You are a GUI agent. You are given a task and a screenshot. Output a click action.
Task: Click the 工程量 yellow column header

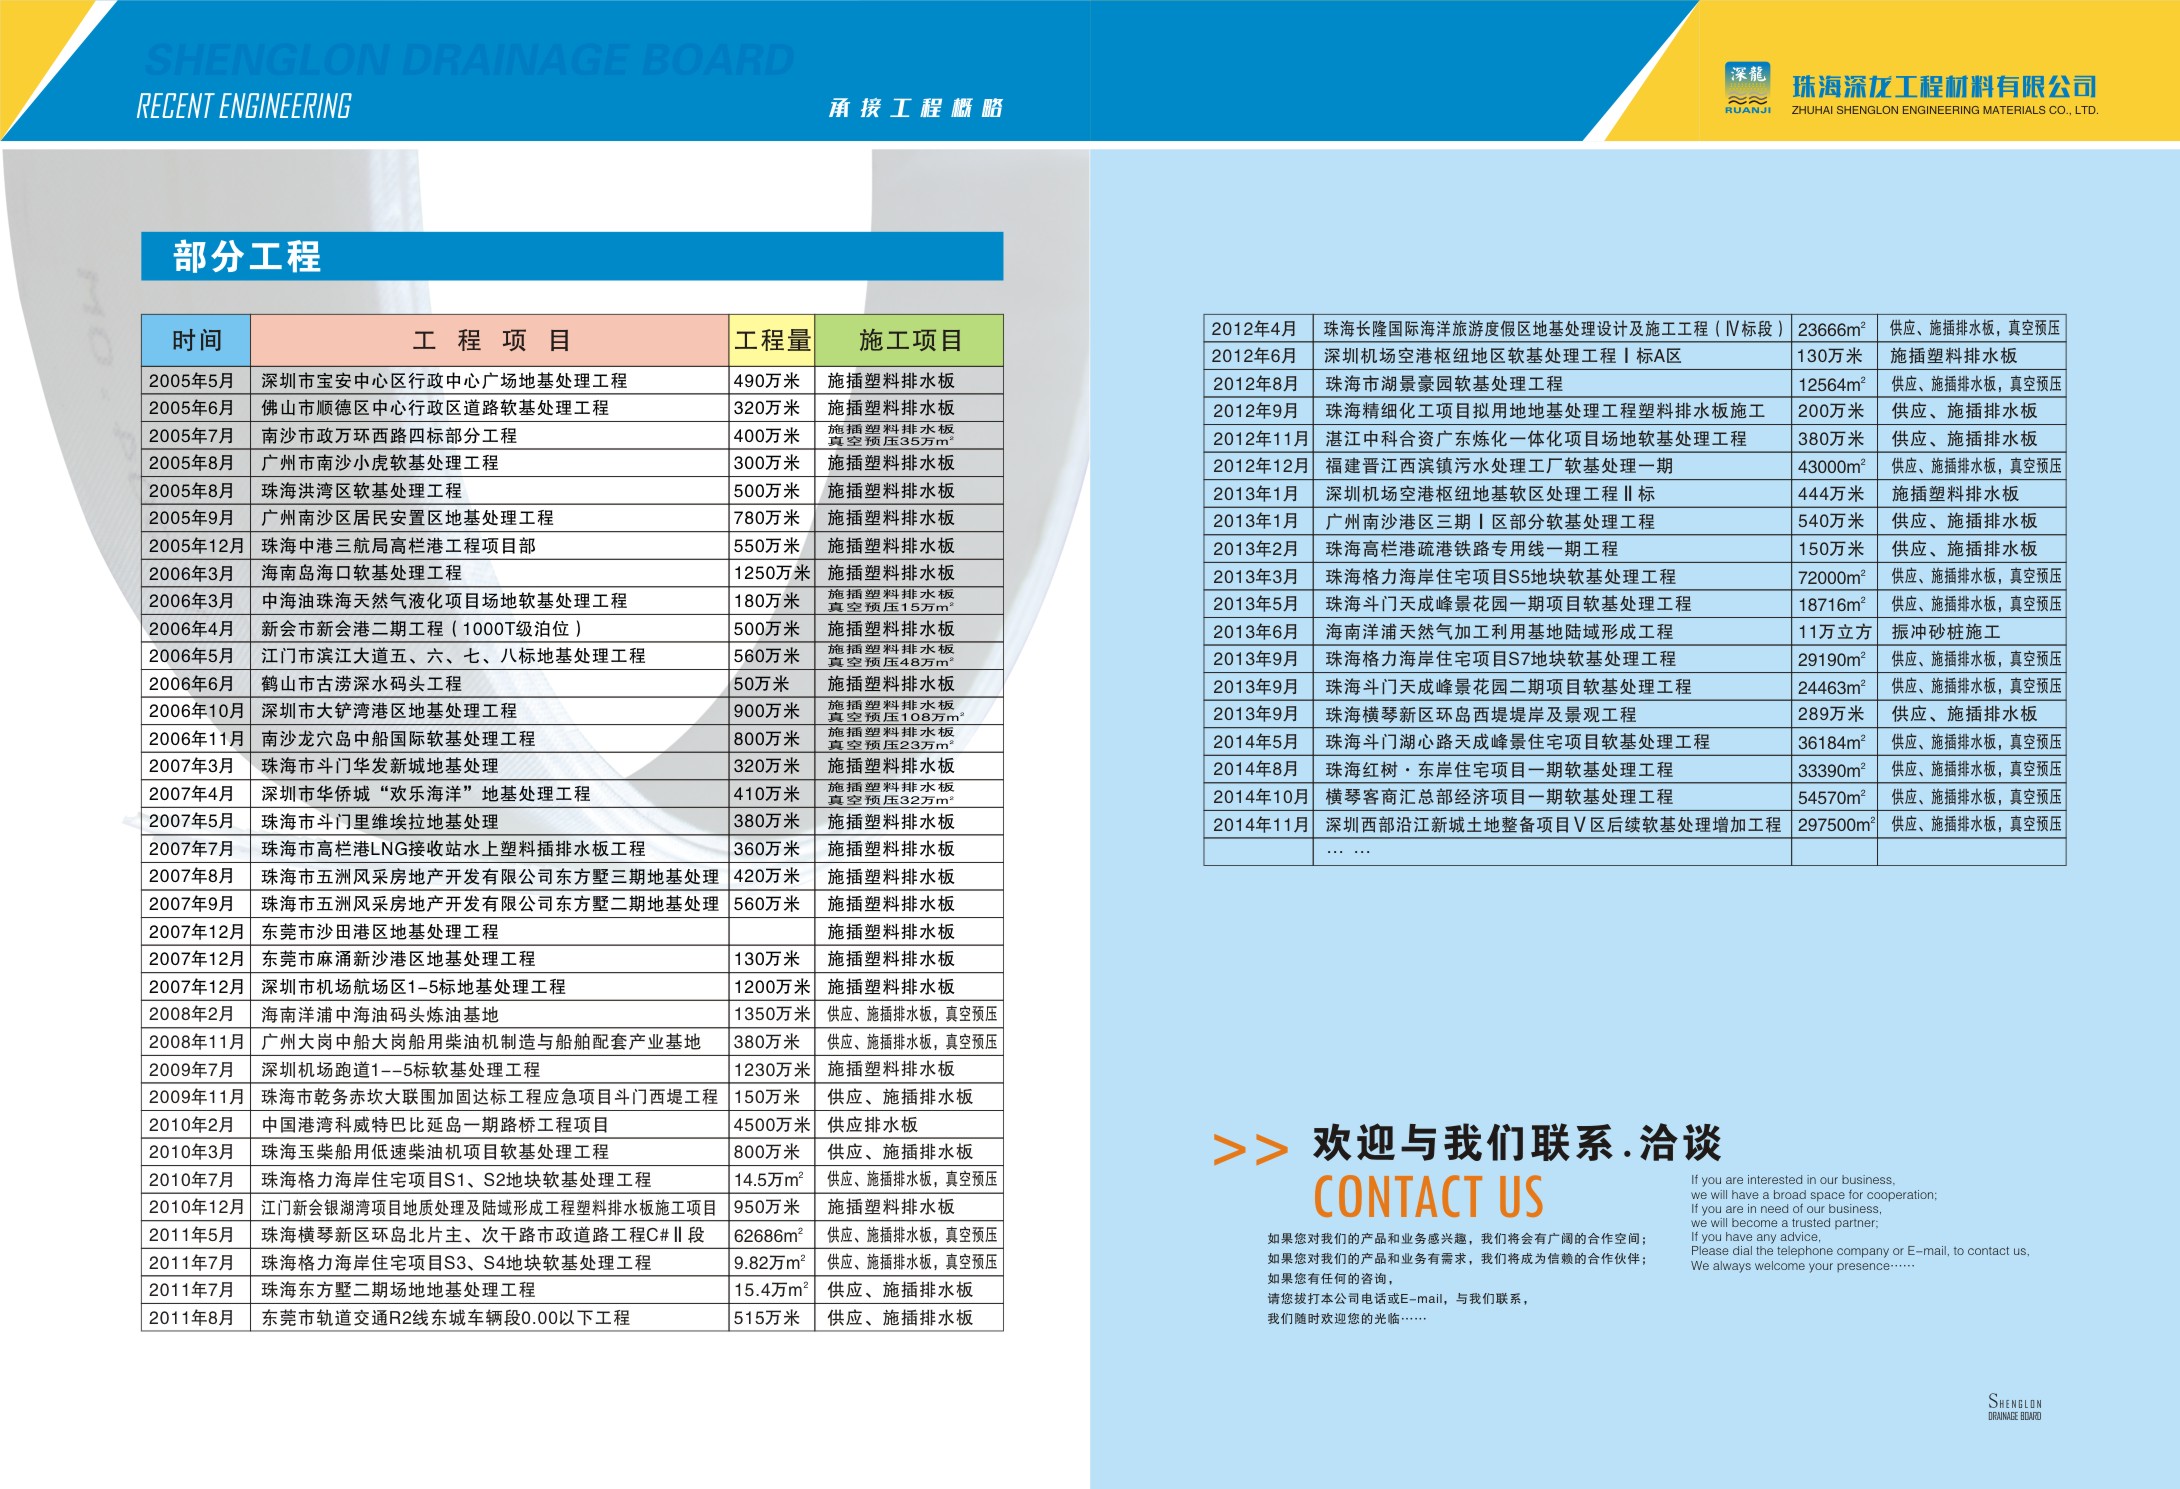772,340
